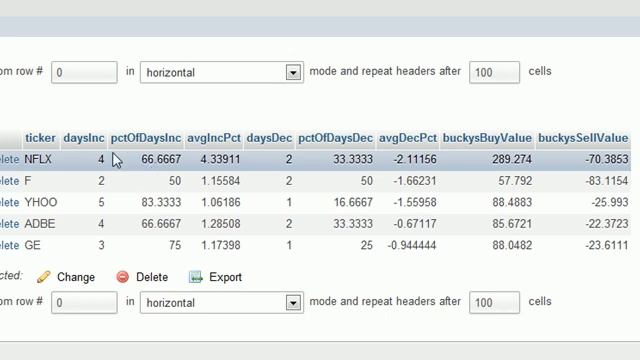Viewport: 640px width, 360px height.
Task: Click the -1.55958 avgDecPct cell
Action: coord(415,202)
